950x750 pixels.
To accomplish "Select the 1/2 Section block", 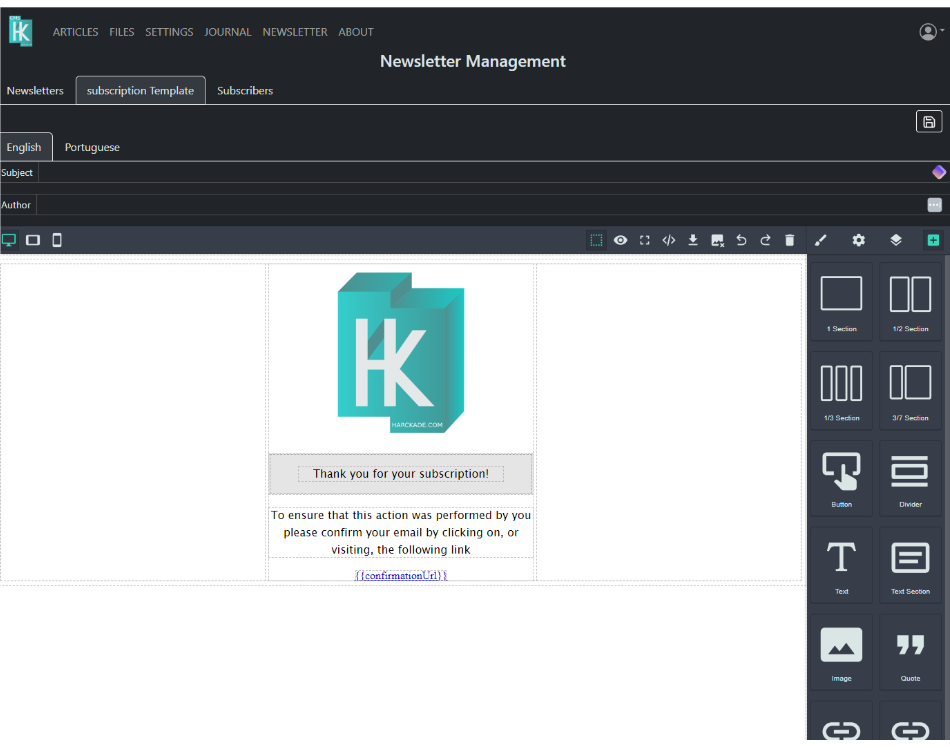I will click(910, 302).
